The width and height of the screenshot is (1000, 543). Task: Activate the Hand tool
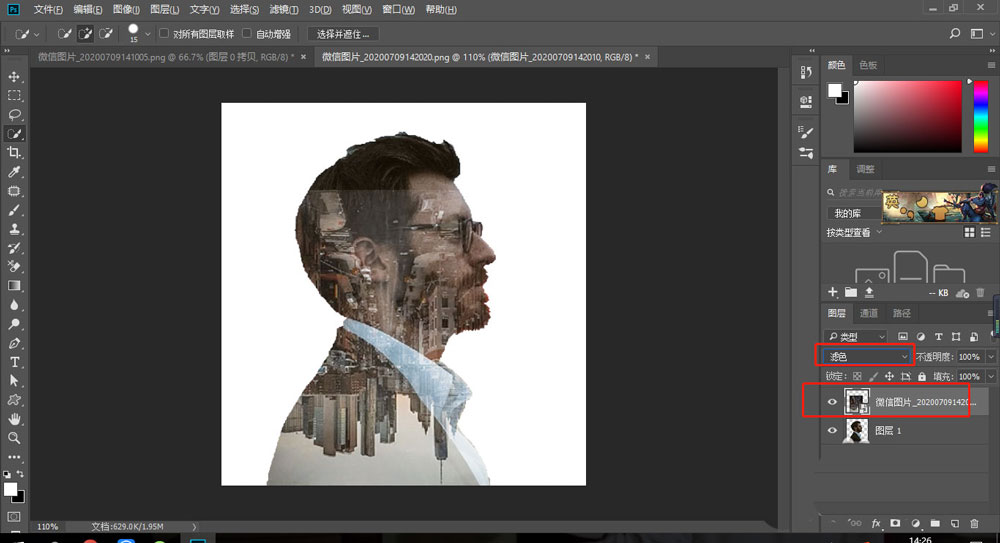[x=14, y=419]
